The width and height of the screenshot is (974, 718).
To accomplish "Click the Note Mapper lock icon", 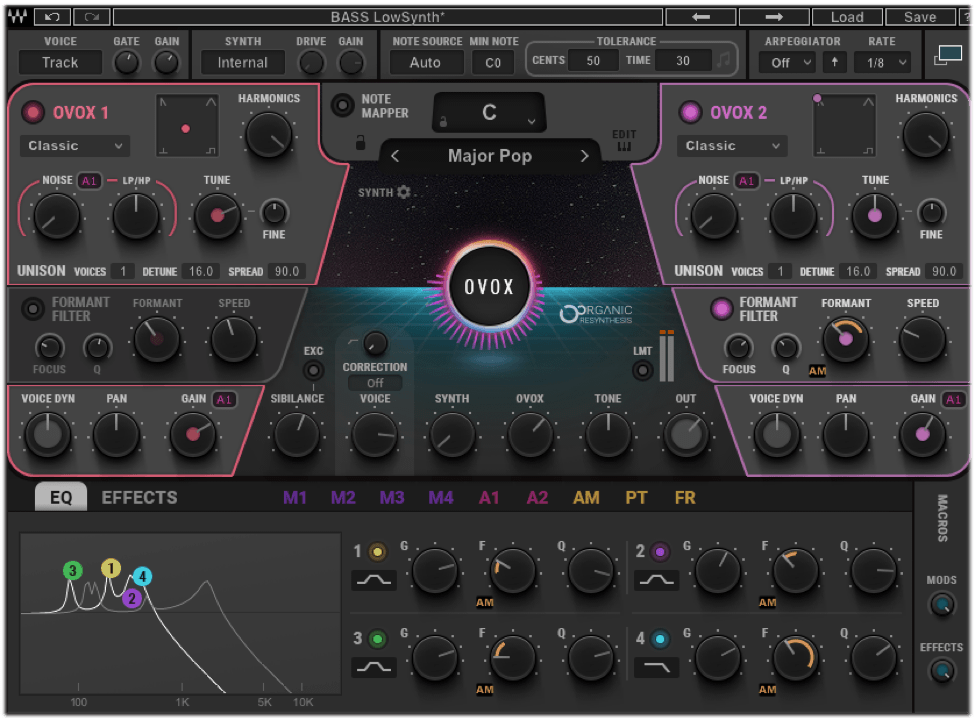I will coord(360,143).
